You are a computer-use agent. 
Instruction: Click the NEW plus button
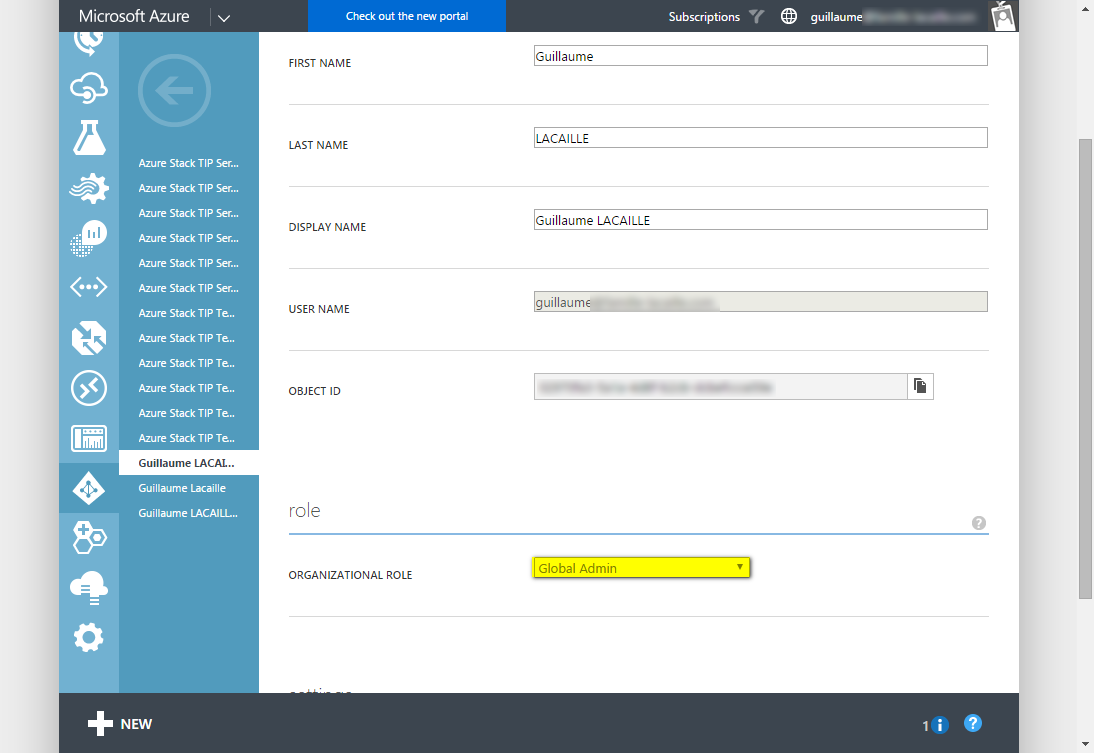[x=120, y=724]
